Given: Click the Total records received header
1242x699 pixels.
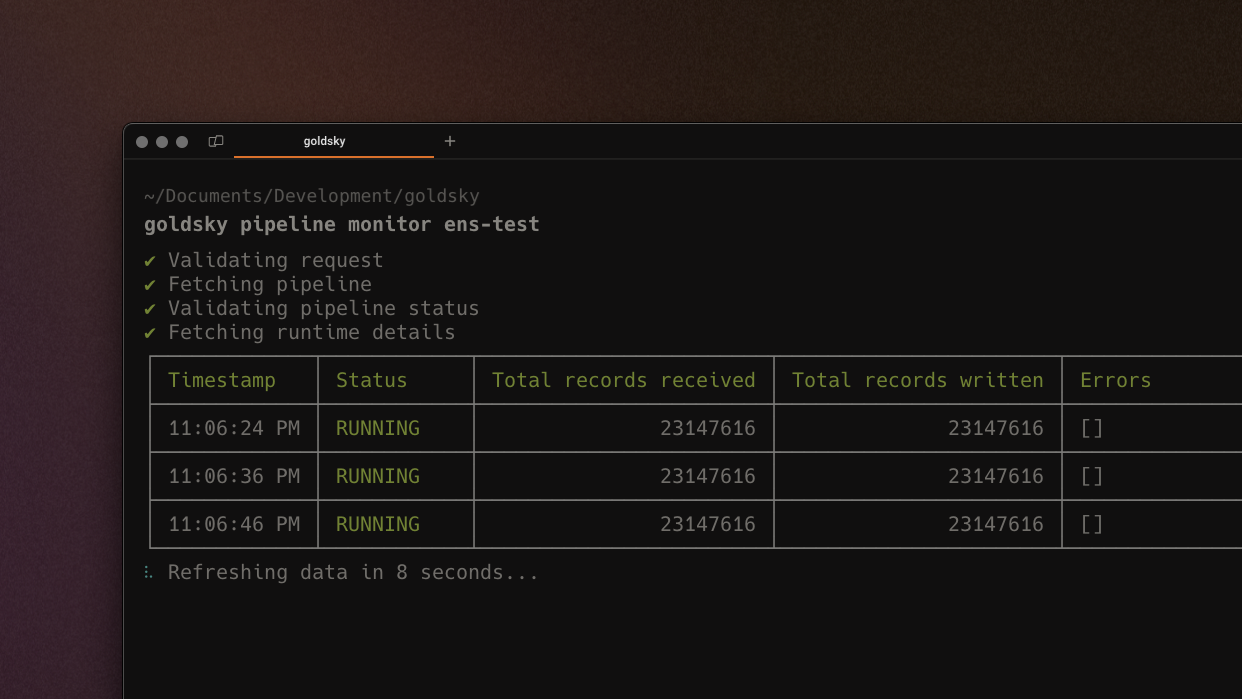Looking at the screenshot, I should coord(624,380).
